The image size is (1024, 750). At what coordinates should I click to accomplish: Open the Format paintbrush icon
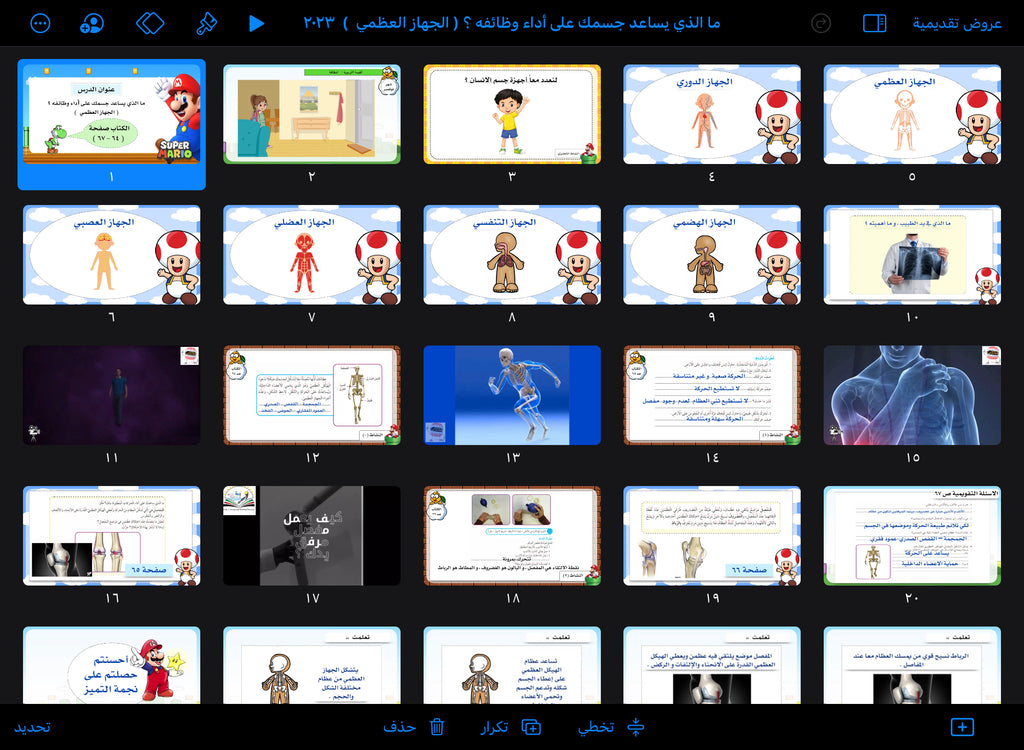[206, 24]
